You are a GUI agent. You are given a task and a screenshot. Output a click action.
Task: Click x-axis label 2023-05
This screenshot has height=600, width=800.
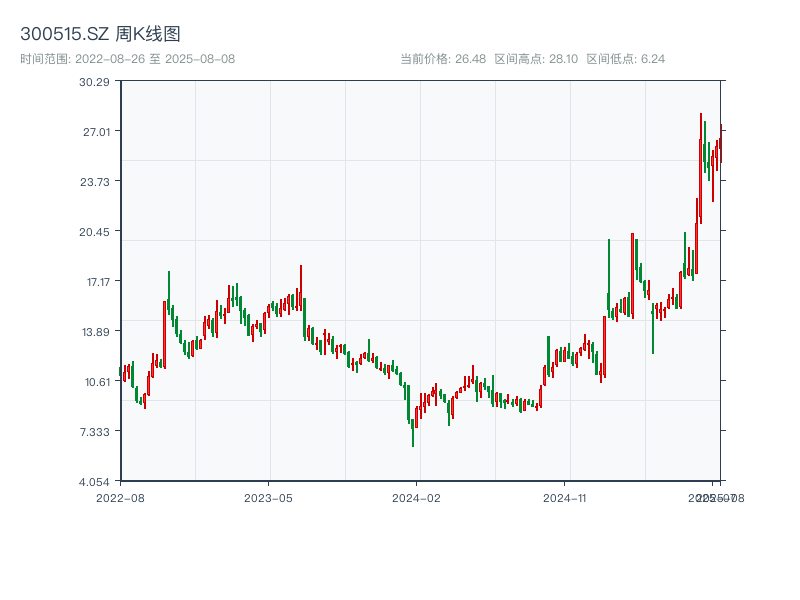coord(268,498)
